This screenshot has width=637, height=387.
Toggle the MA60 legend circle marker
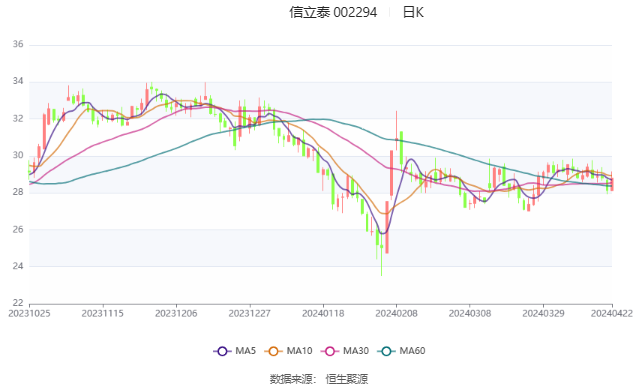386,351
